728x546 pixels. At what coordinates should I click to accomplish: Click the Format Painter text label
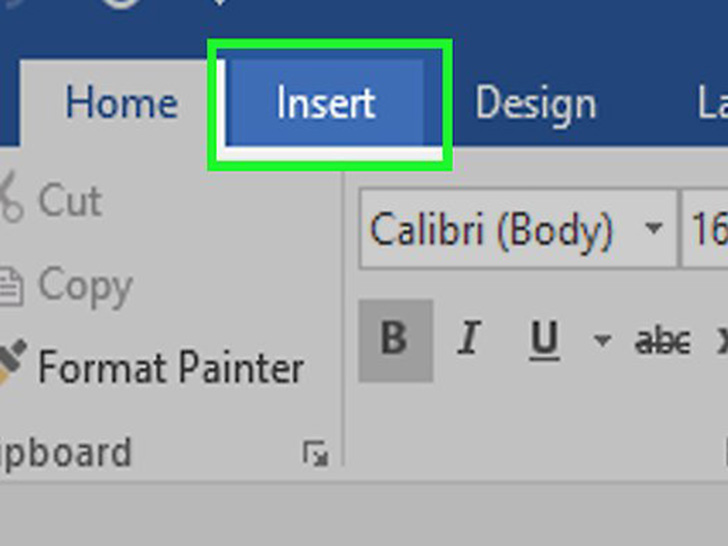click(170, 367)
